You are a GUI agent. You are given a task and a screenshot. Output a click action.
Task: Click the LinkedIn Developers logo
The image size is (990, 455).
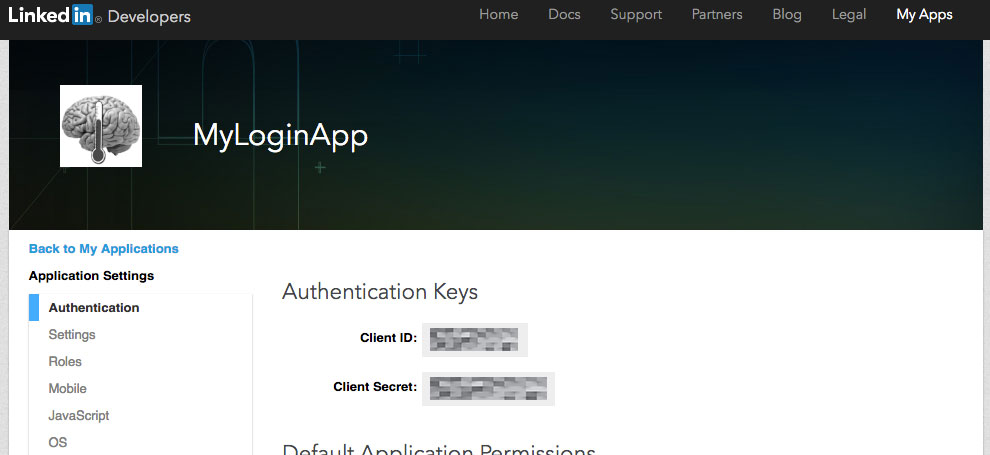pyautogui.click(x=99, y=15)
